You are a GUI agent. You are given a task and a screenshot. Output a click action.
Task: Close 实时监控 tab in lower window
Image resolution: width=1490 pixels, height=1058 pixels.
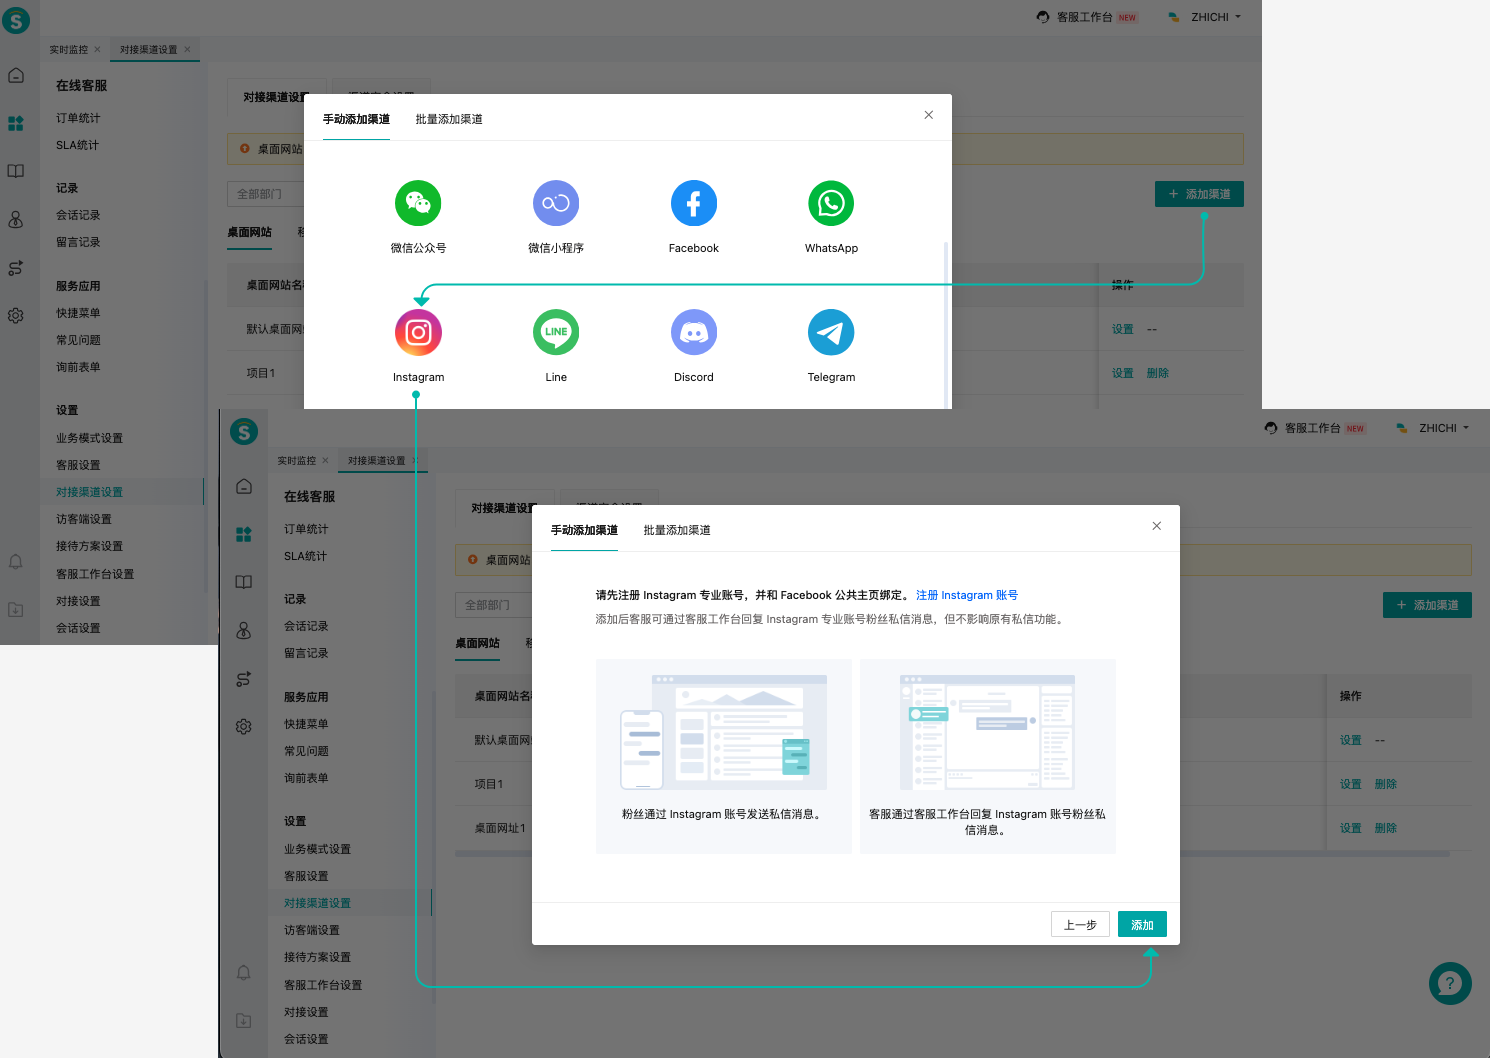click(x=325, y=460)
